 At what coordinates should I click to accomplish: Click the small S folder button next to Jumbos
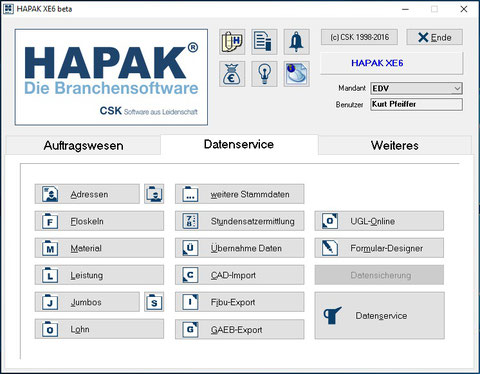(154, 302)
